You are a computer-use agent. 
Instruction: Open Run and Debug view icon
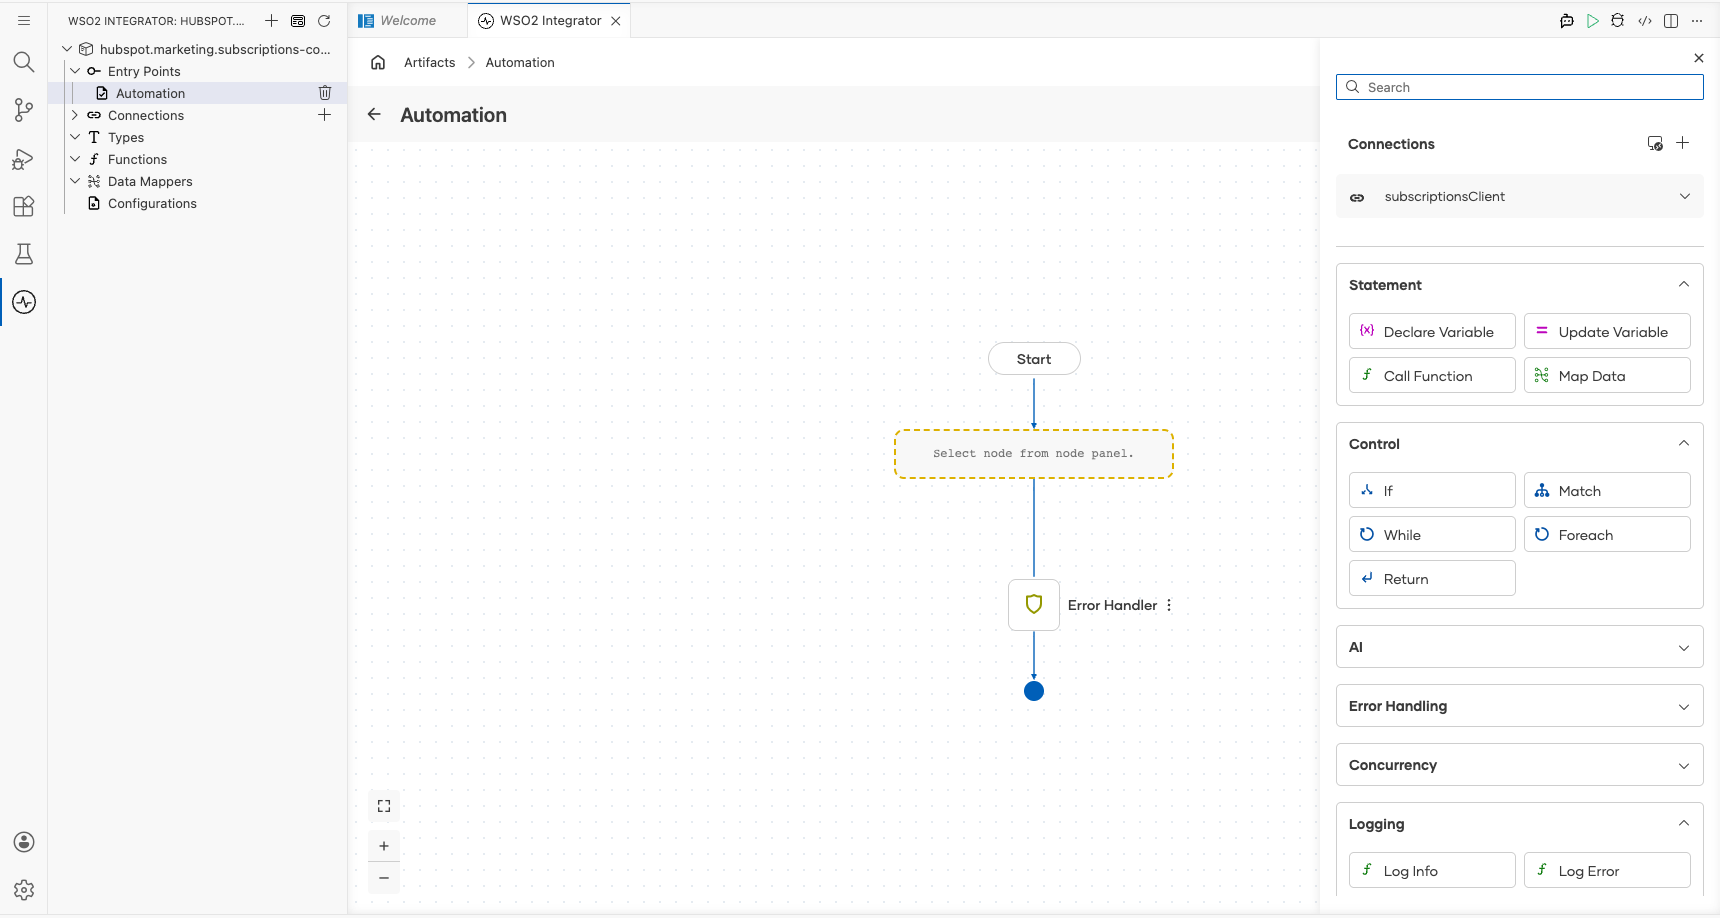click(x=24, y=158)
